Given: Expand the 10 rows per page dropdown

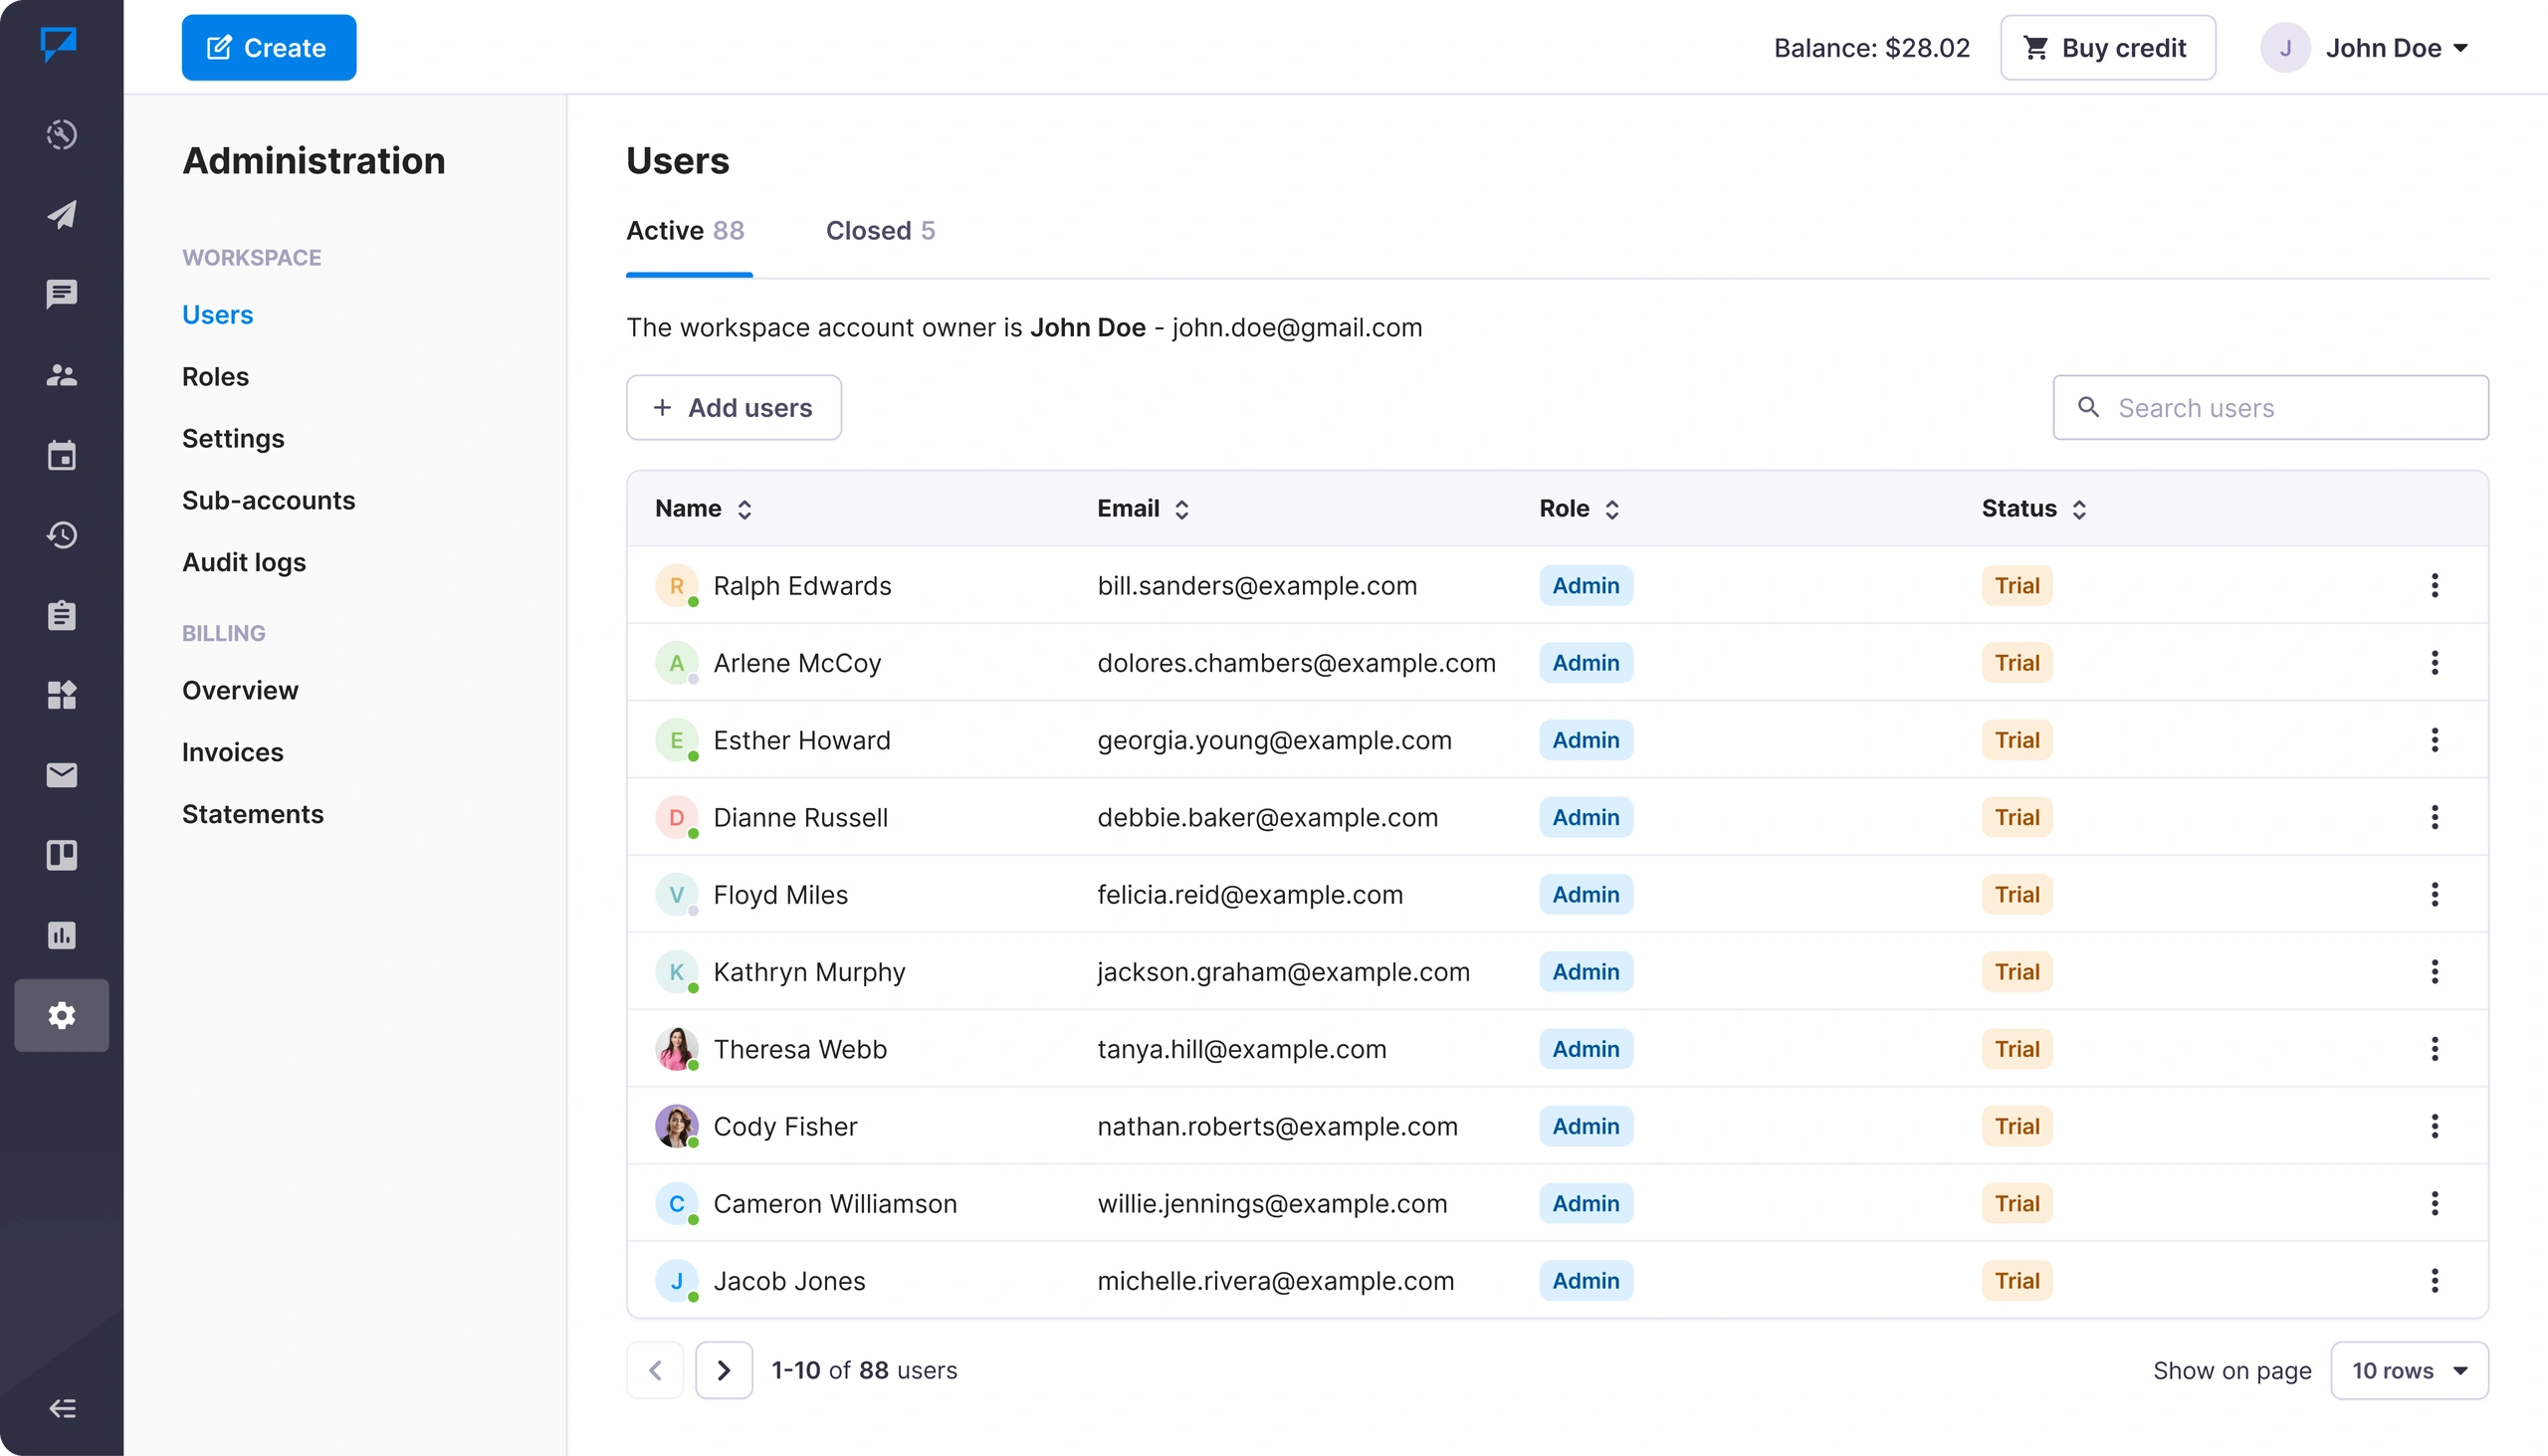Looking at the screenshot, I should click(2408, 1370).
